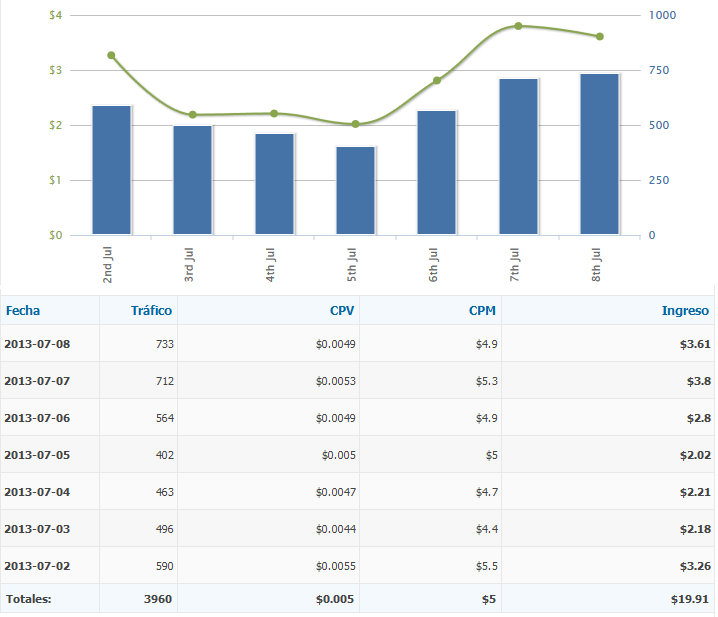Click the date cell 2013-07-06
Viewport: 718px width, 617px height.
[x=37, y=418]
